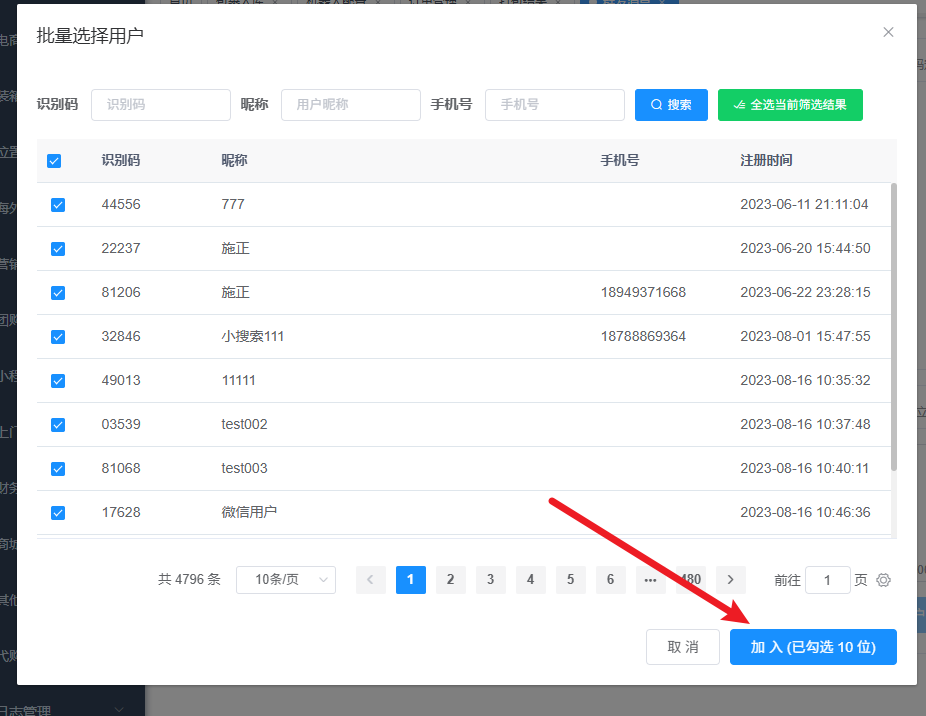Select page 3 in pagination
The width and height of the screenshot is (926, 716).
point(491,580)
